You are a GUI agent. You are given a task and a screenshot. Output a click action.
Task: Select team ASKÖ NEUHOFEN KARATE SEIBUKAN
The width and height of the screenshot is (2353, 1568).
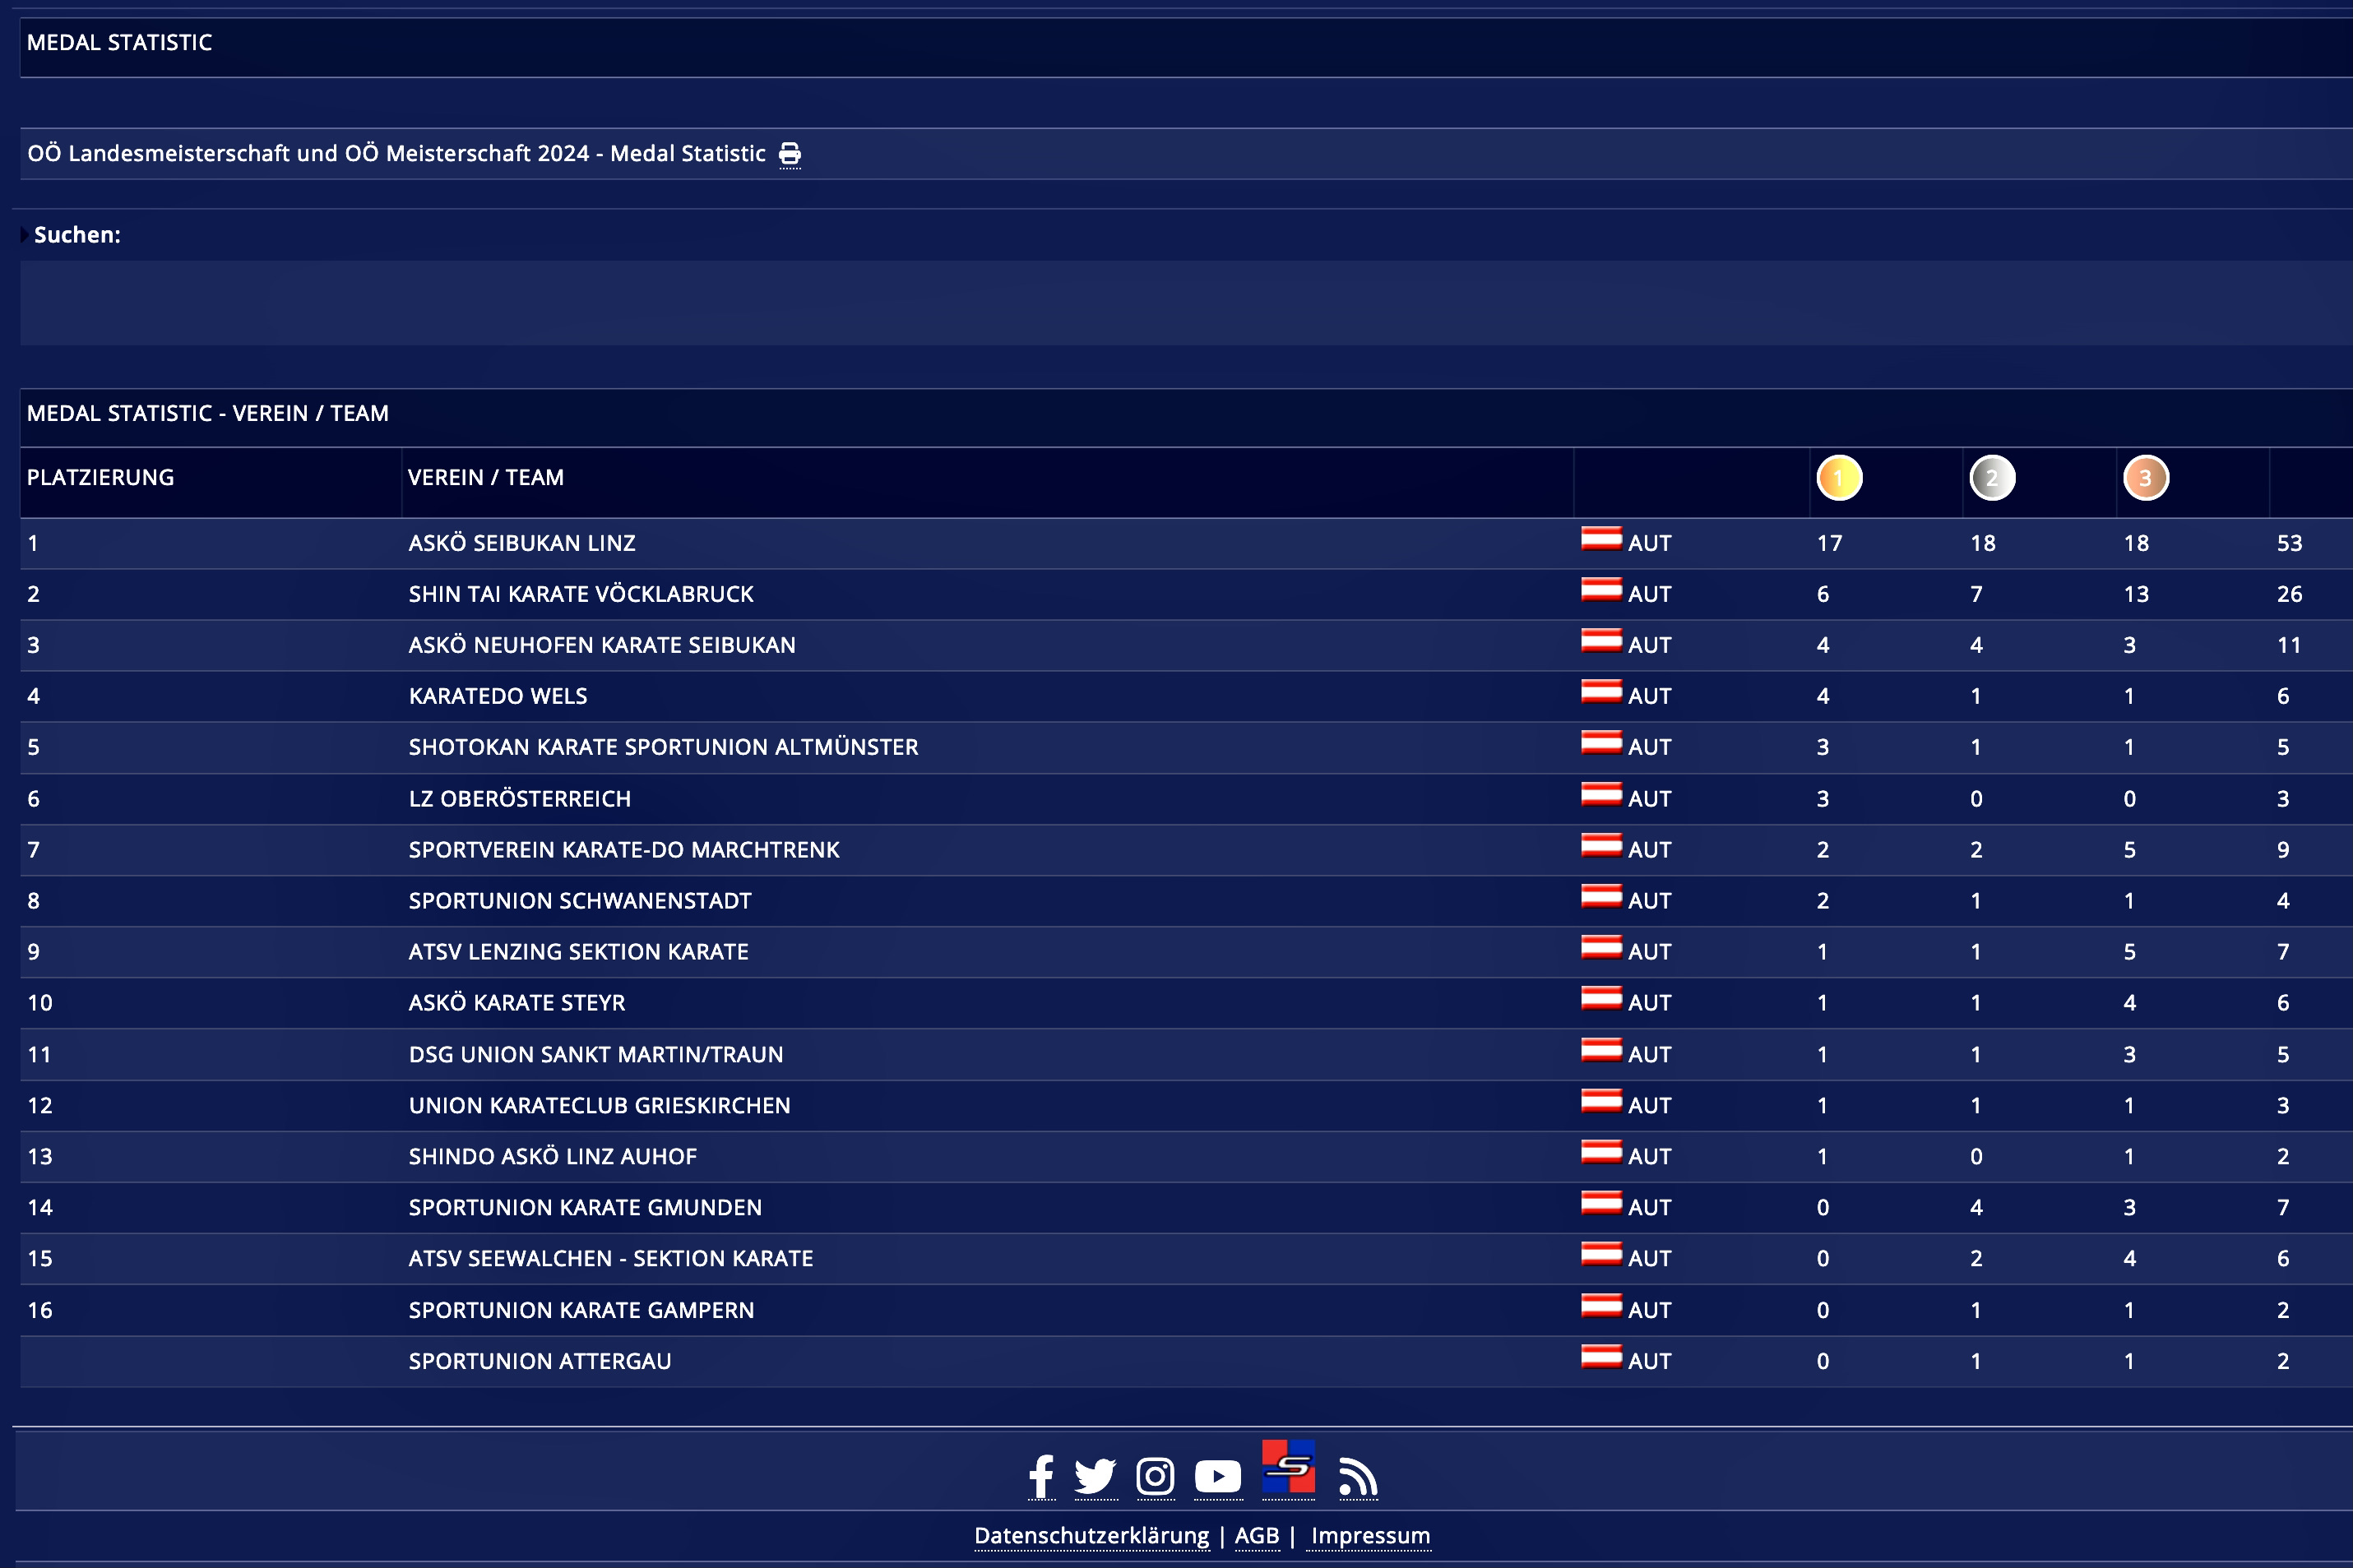pos(602,645)
